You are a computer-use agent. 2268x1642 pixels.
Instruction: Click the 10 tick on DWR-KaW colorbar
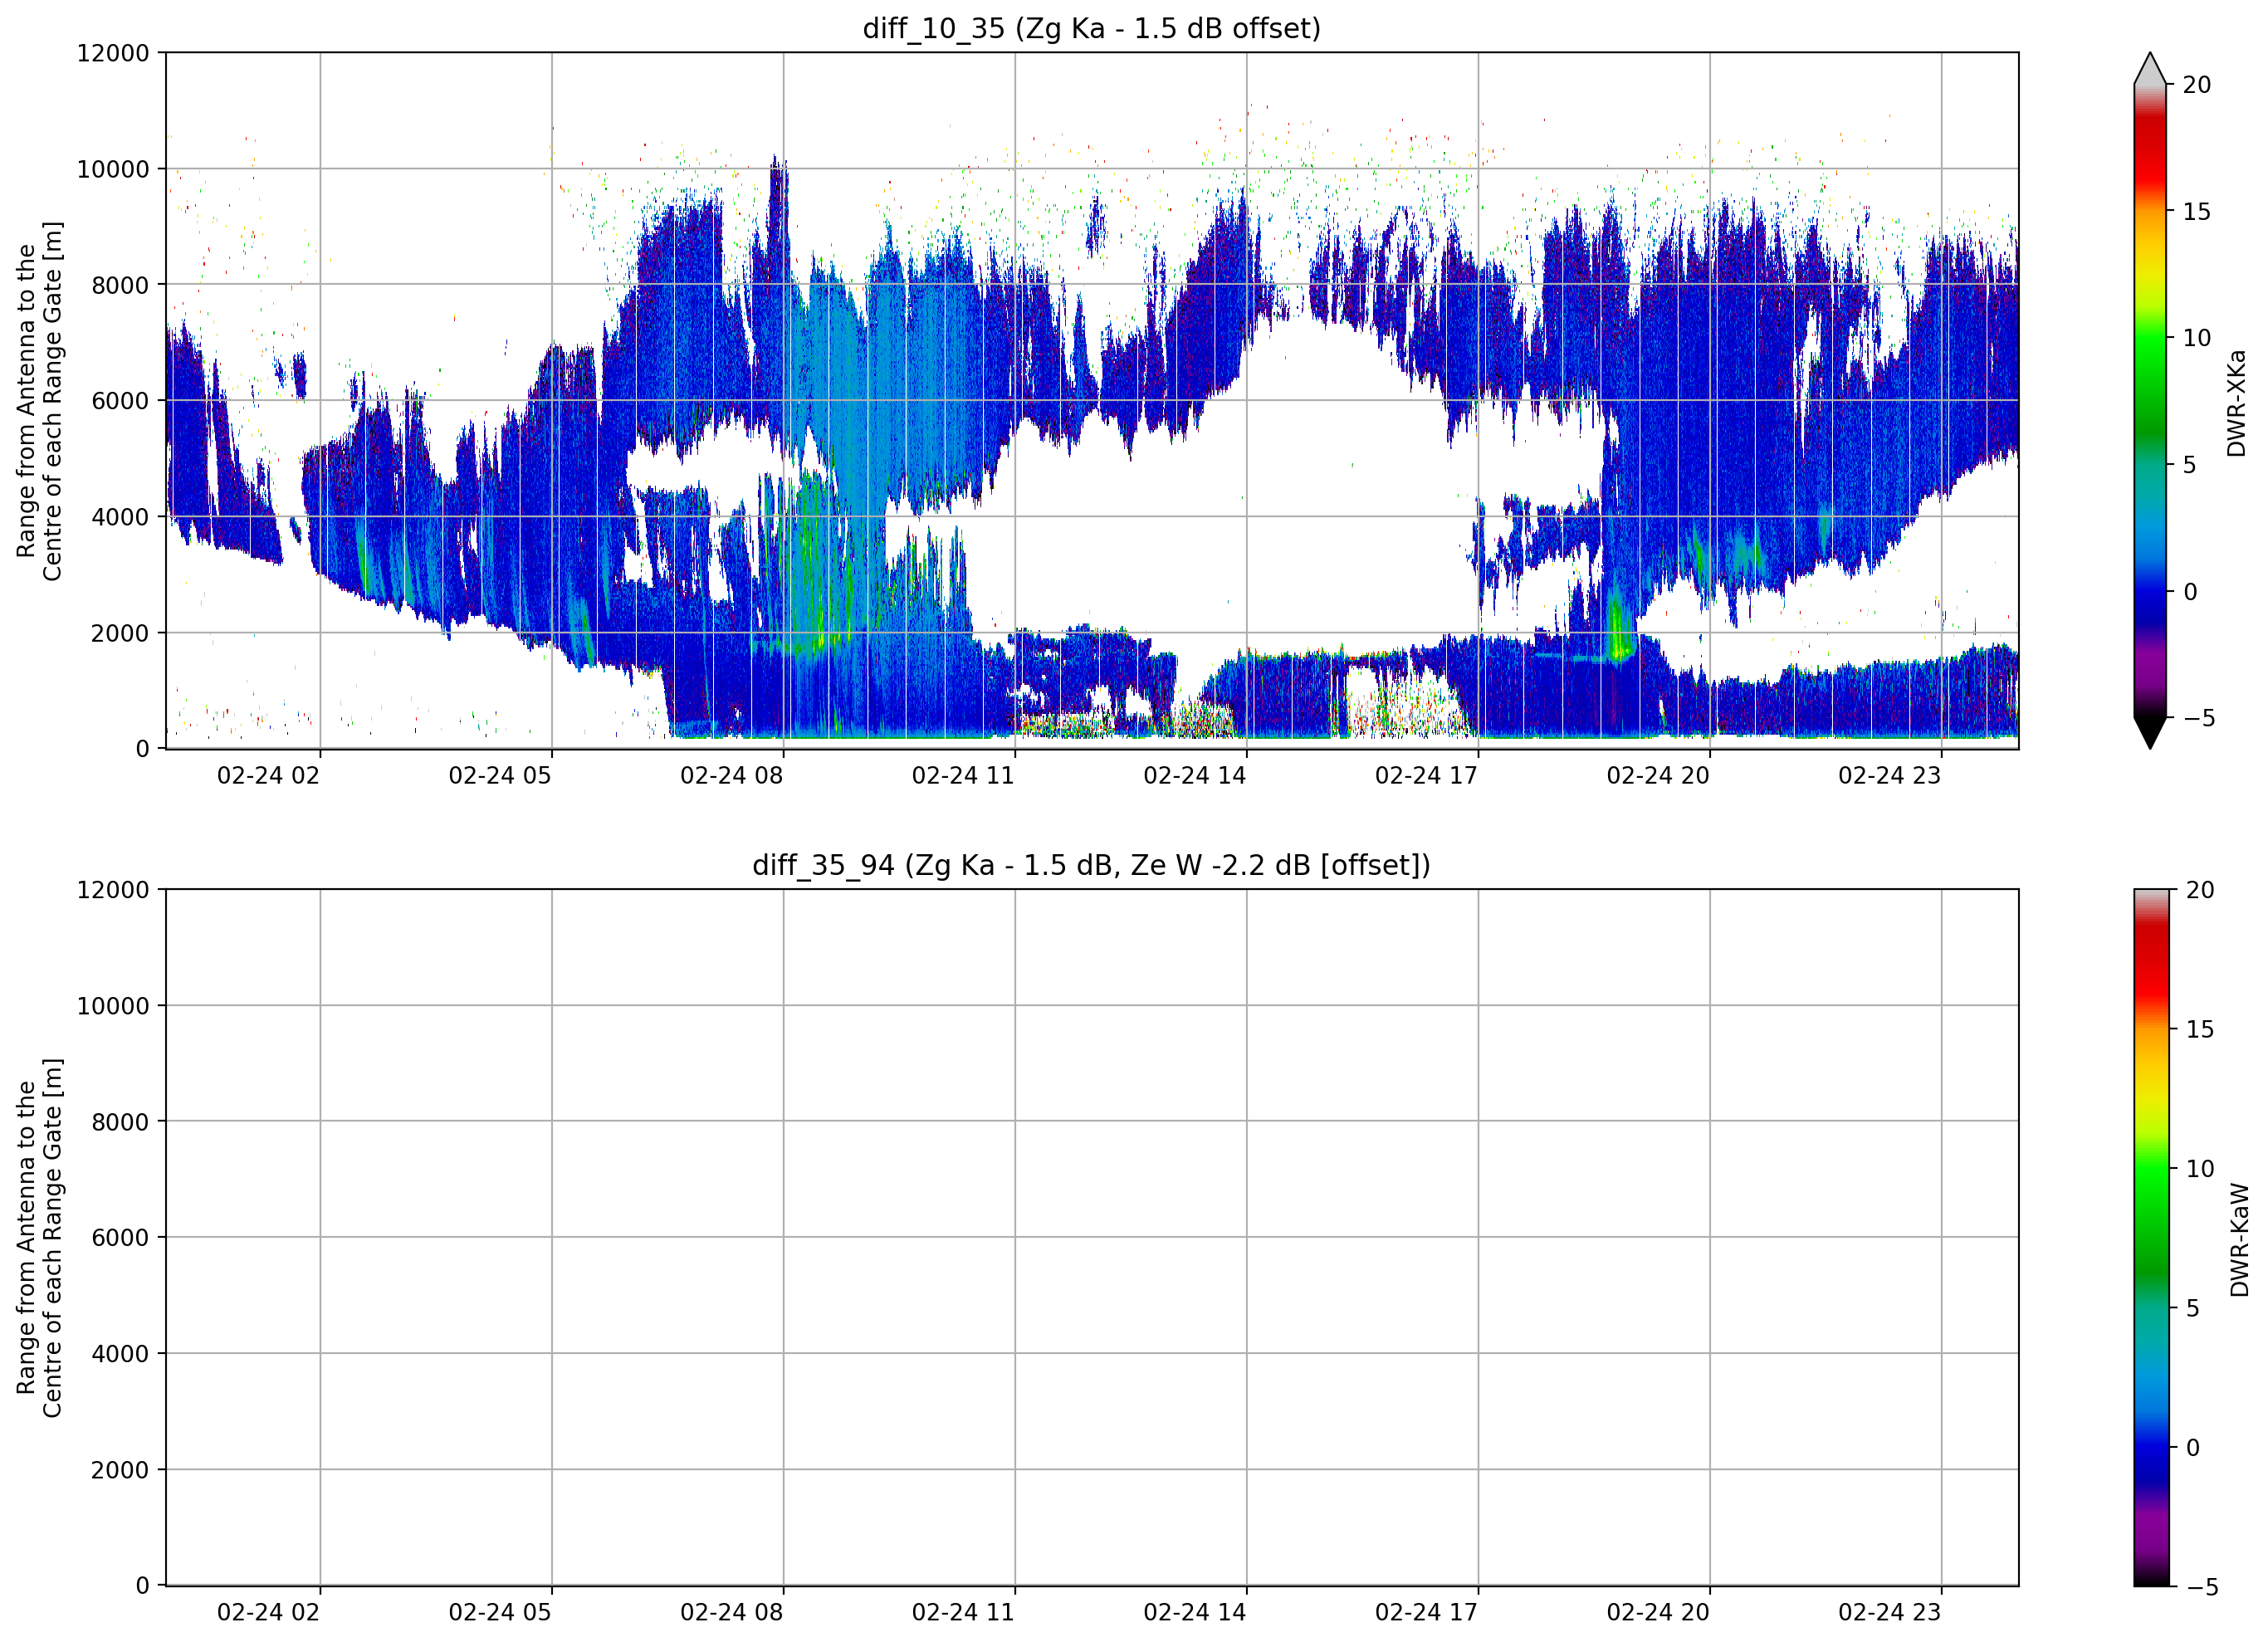(2200, 1169)
